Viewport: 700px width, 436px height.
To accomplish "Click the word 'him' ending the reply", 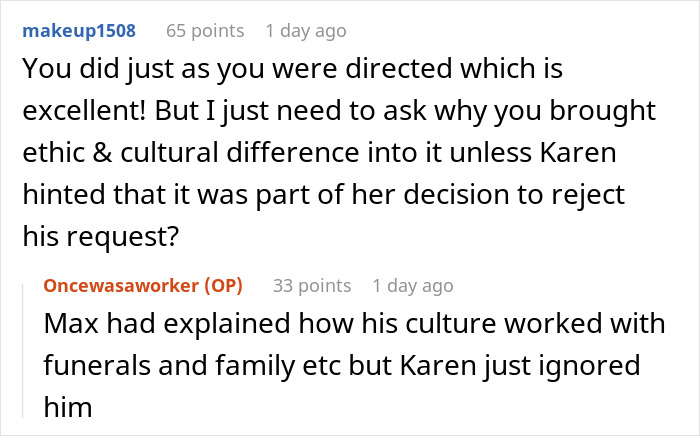I will point(66,405).
